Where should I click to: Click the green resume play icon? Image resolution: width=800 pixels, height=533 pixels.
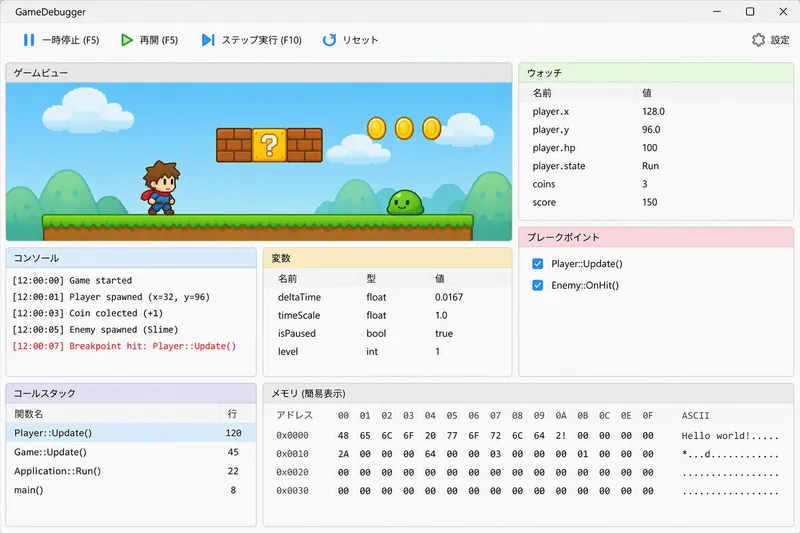(127, 40)
